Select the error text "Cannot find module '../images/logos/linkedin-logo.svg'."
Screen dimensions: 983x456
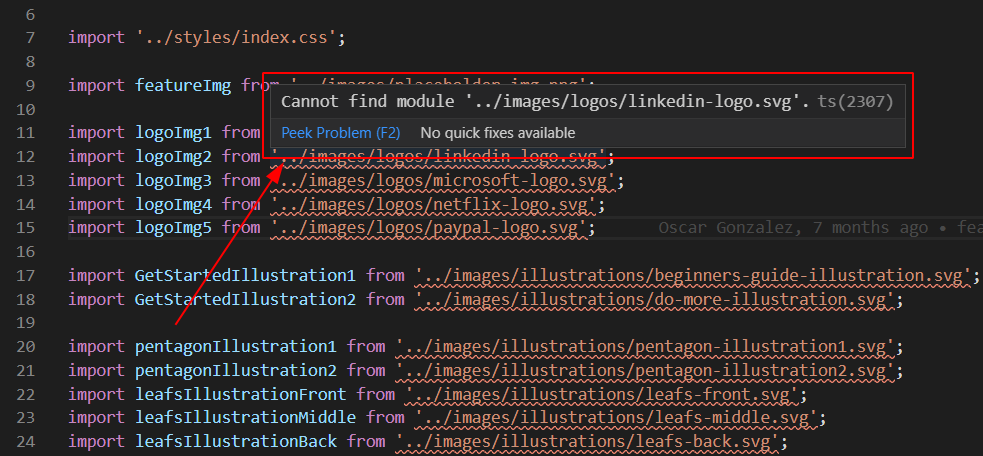click(x=545, y=102)
